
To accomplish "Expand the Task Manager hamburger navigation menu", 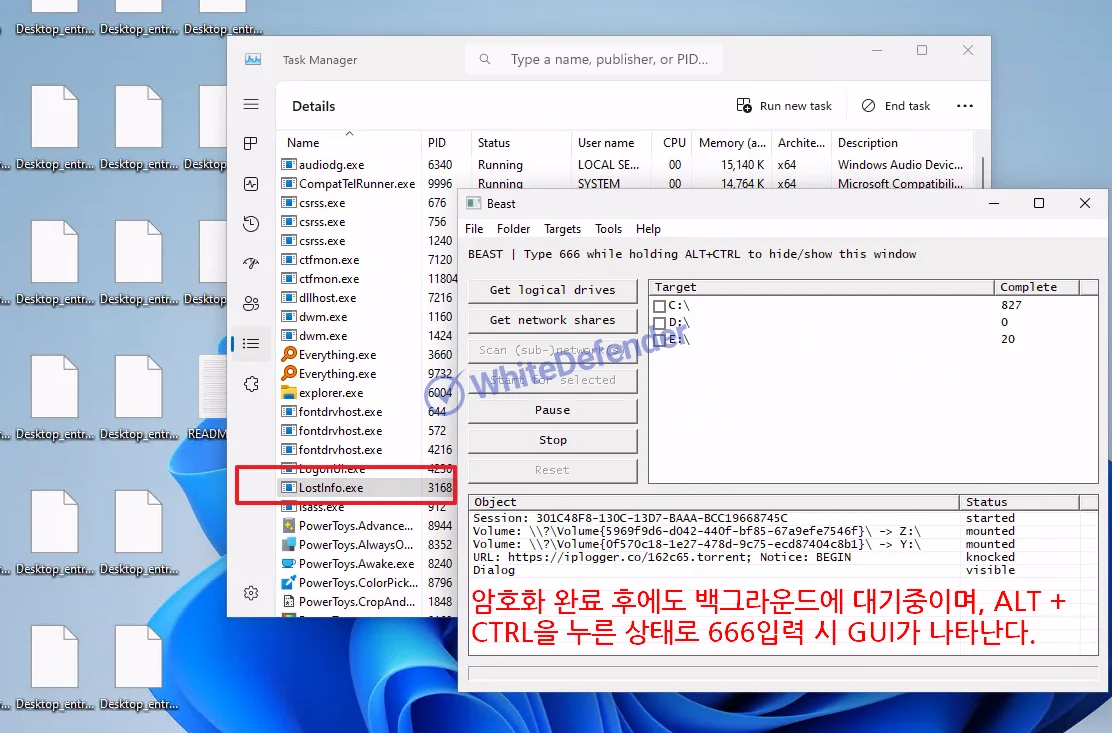I will (251, 105).
